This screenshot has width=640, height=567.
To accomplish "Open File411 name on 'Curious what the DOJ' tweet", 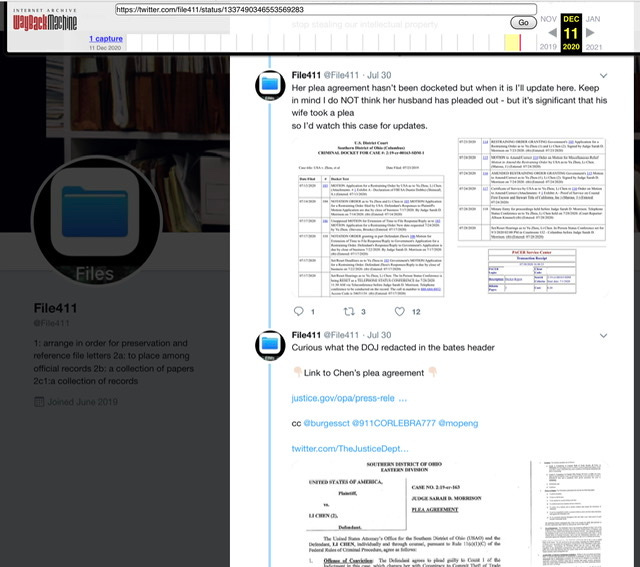I will 306,335.
